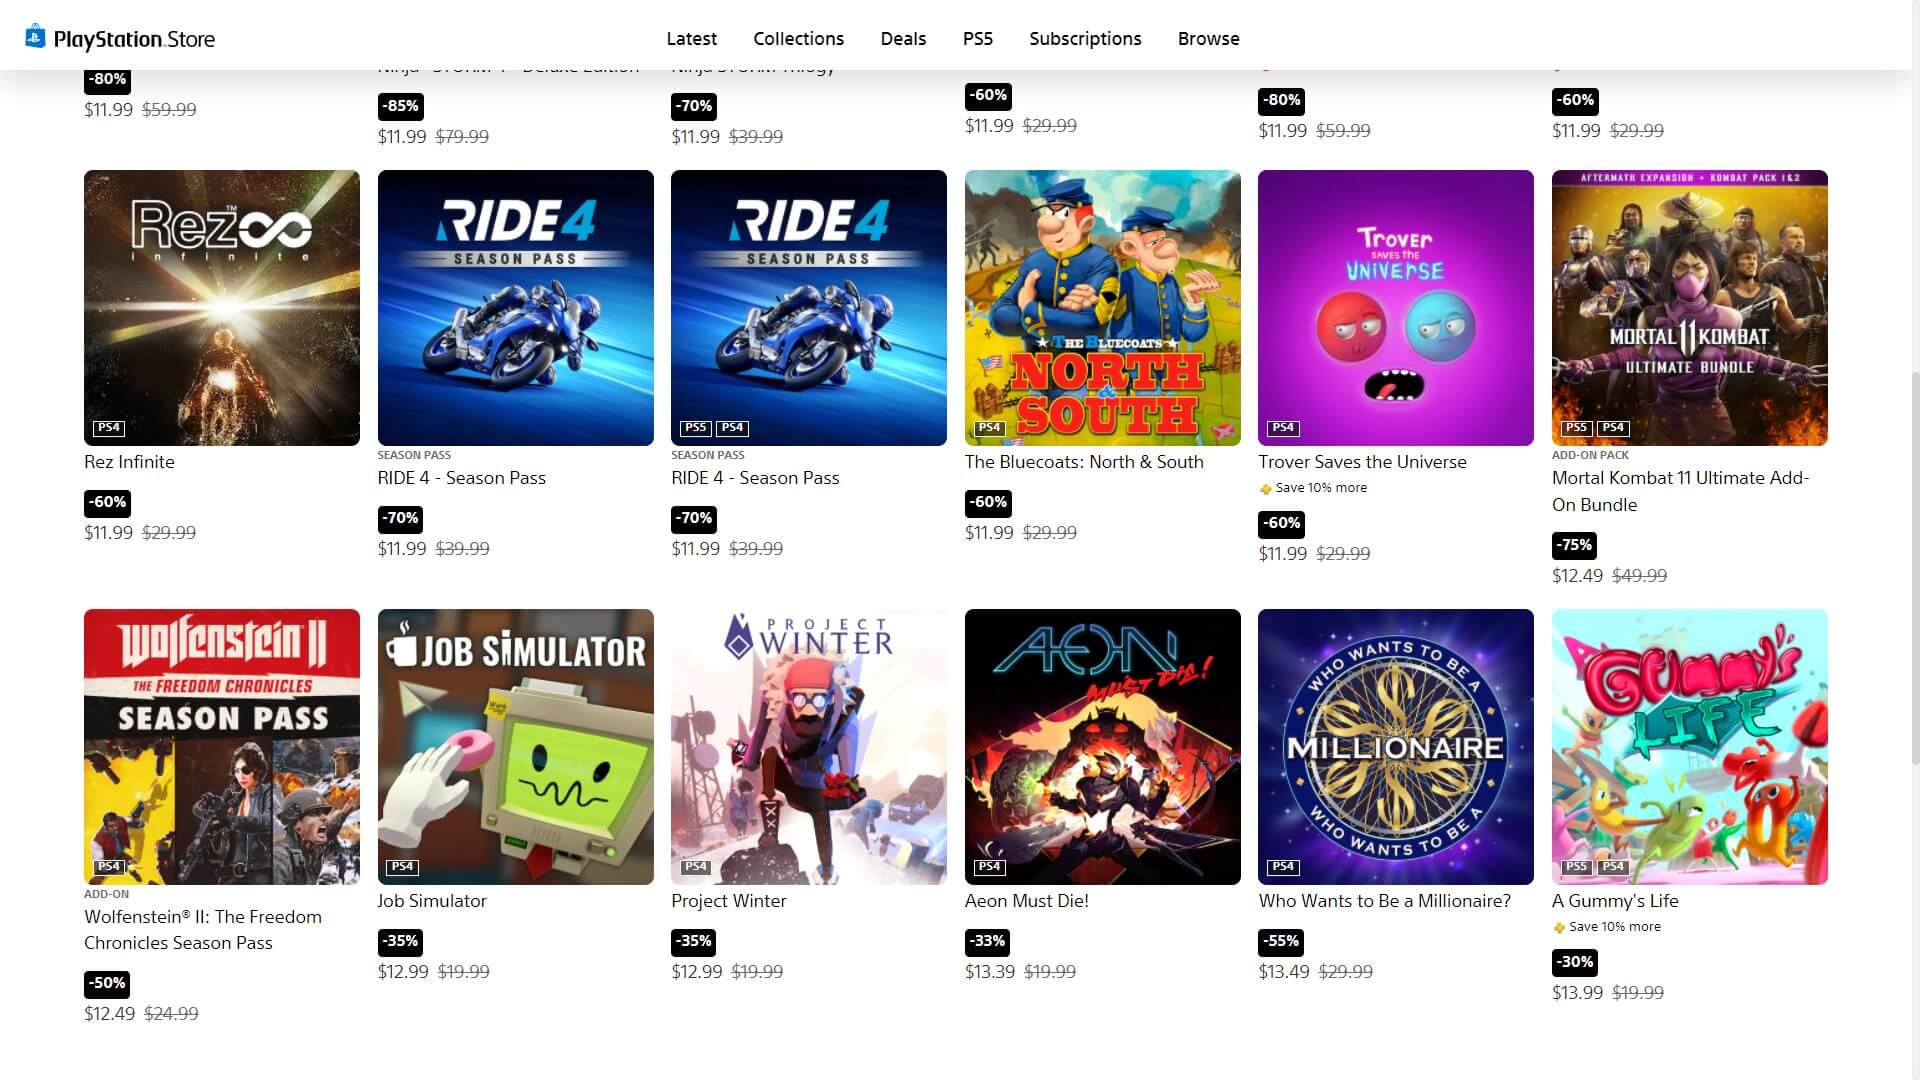This screenshot has width=1920, height=1080.
Task: Select the Project Winter cover thumbnail
Action: (808, 747)
